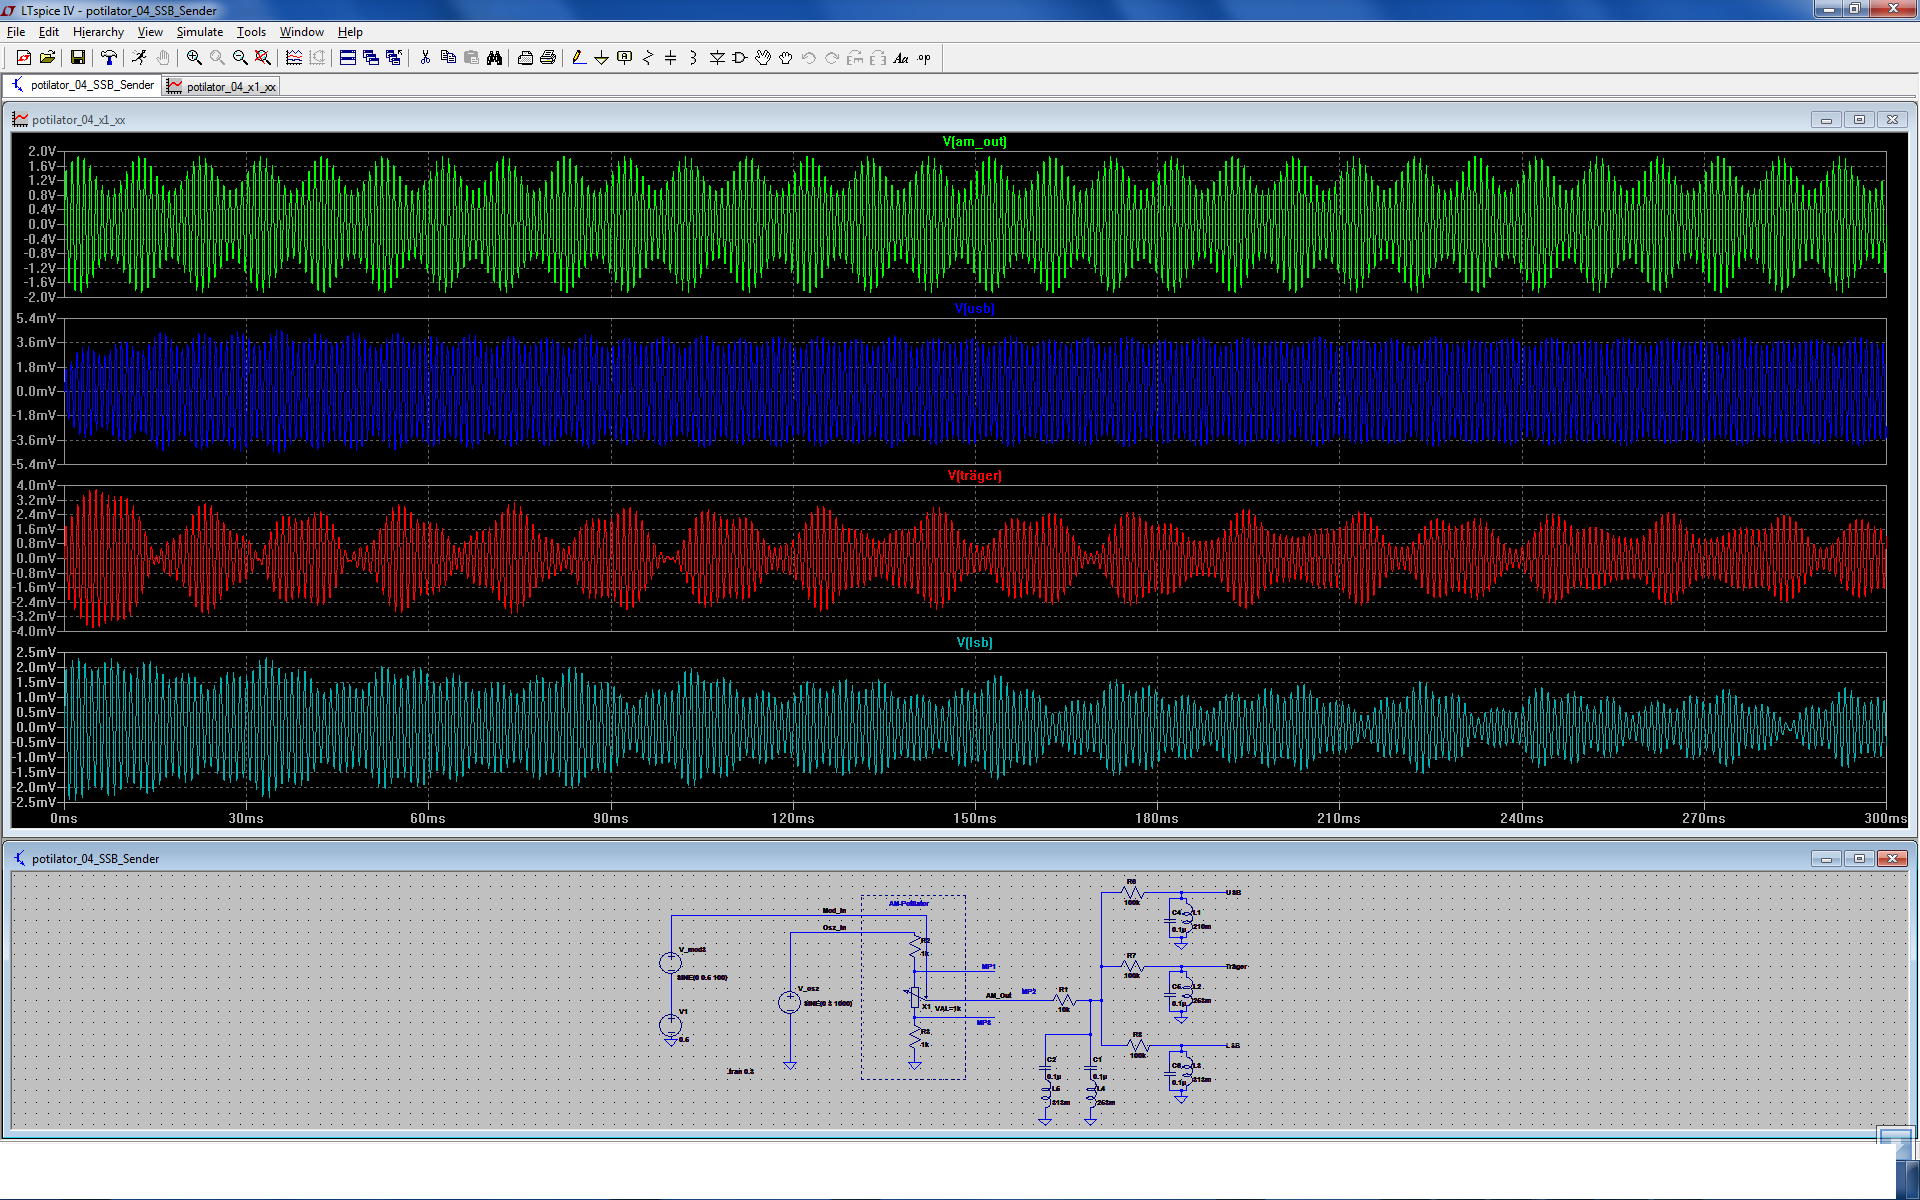1920x1200 pixels.
Task: Click the Träger net label in schematic
Action: click(x=1237, y=966)
